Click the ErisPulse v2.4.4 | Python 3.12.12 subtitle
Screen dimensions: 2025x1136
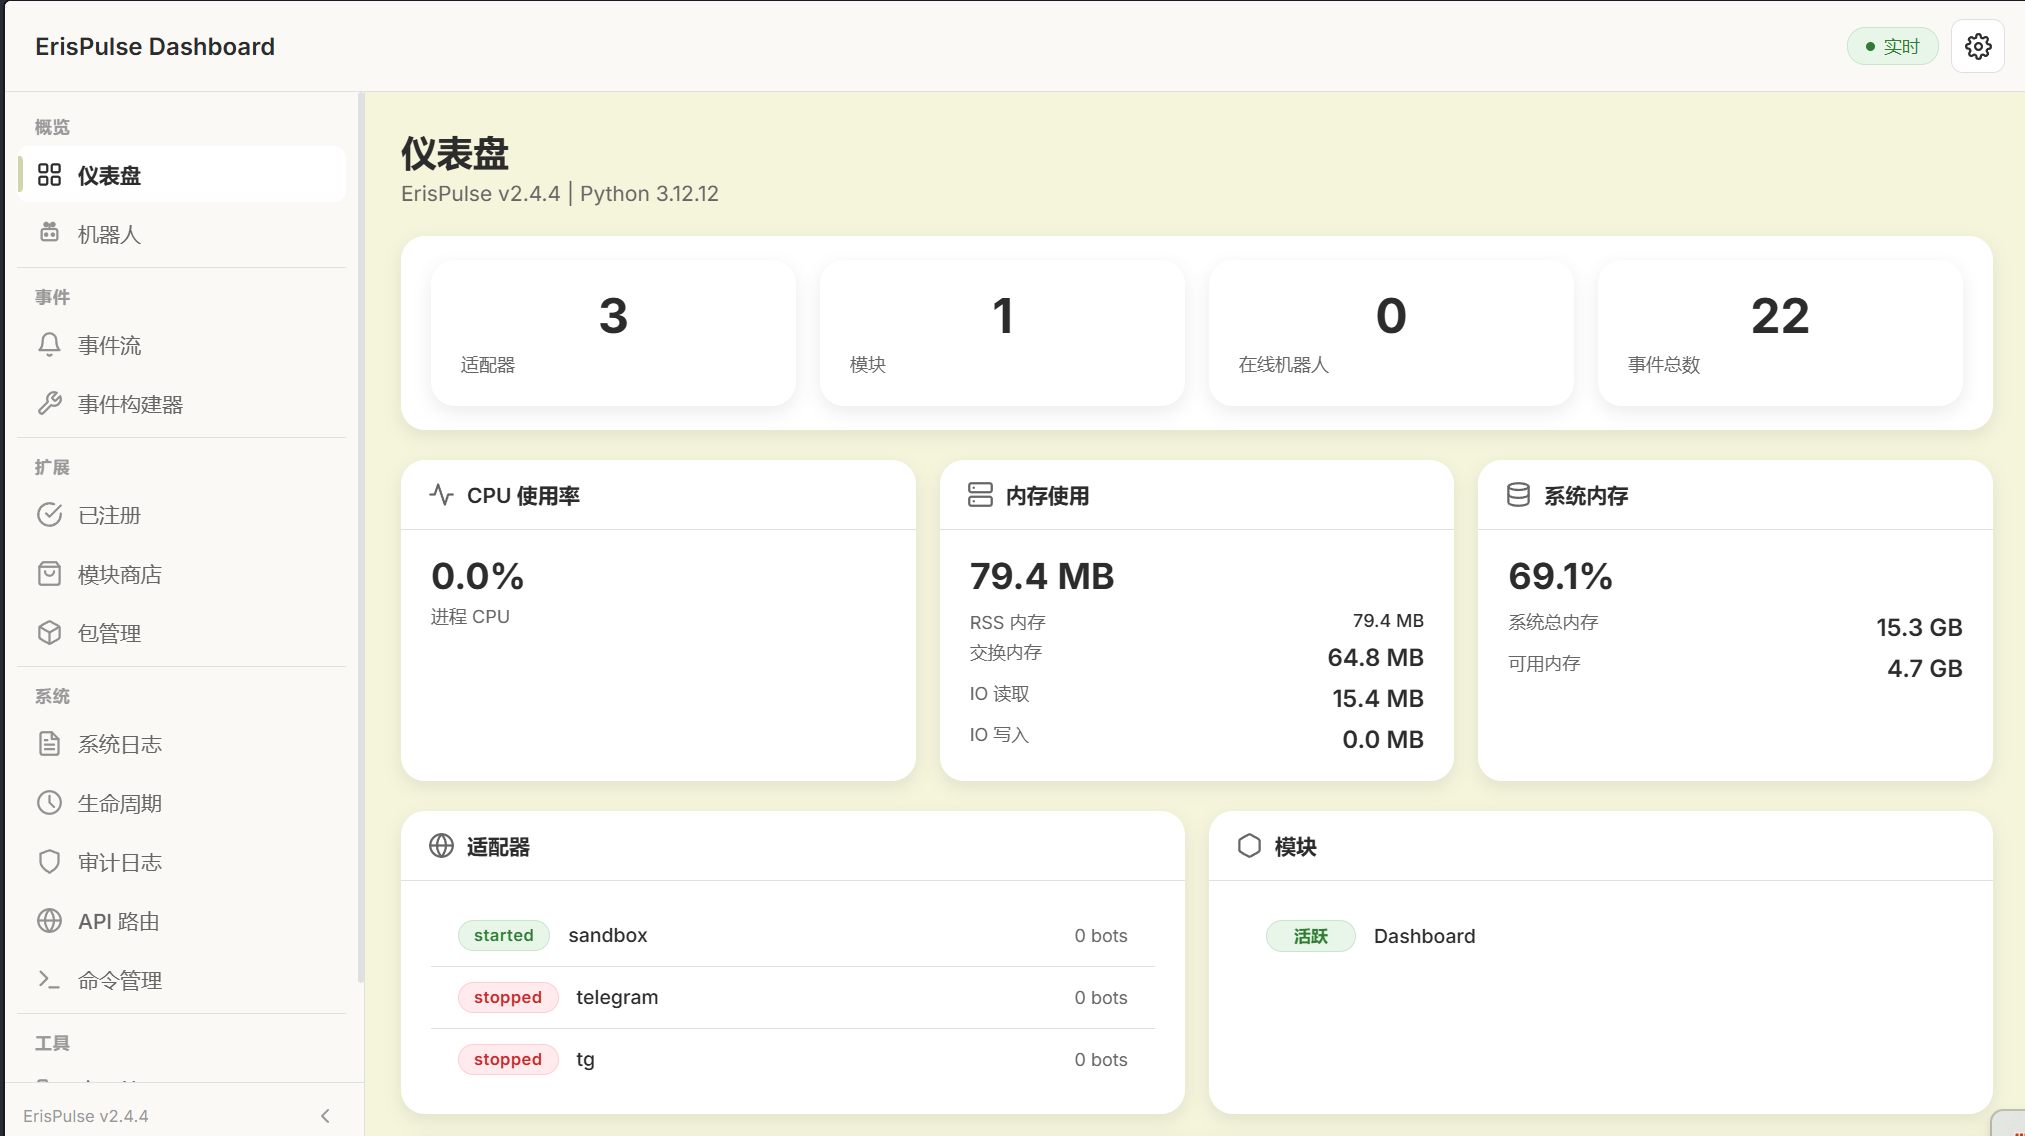(x=560, y=194)
